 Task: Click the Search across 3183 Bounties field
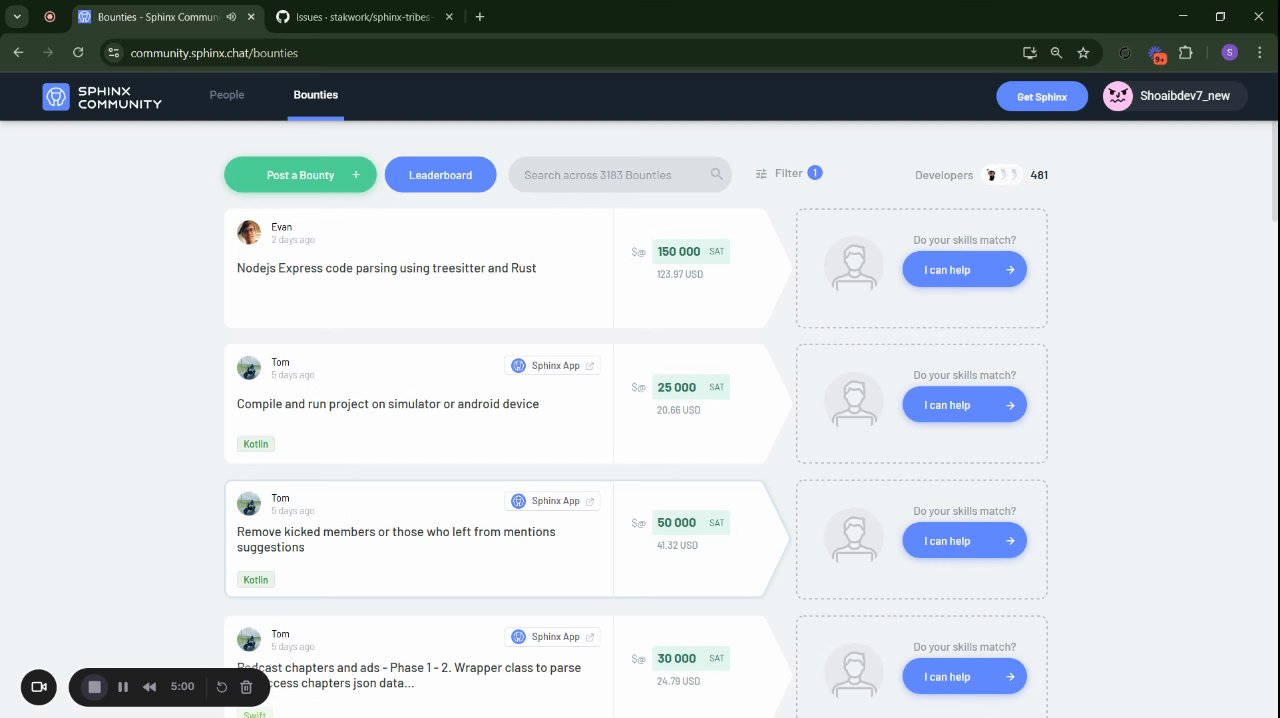620,175
